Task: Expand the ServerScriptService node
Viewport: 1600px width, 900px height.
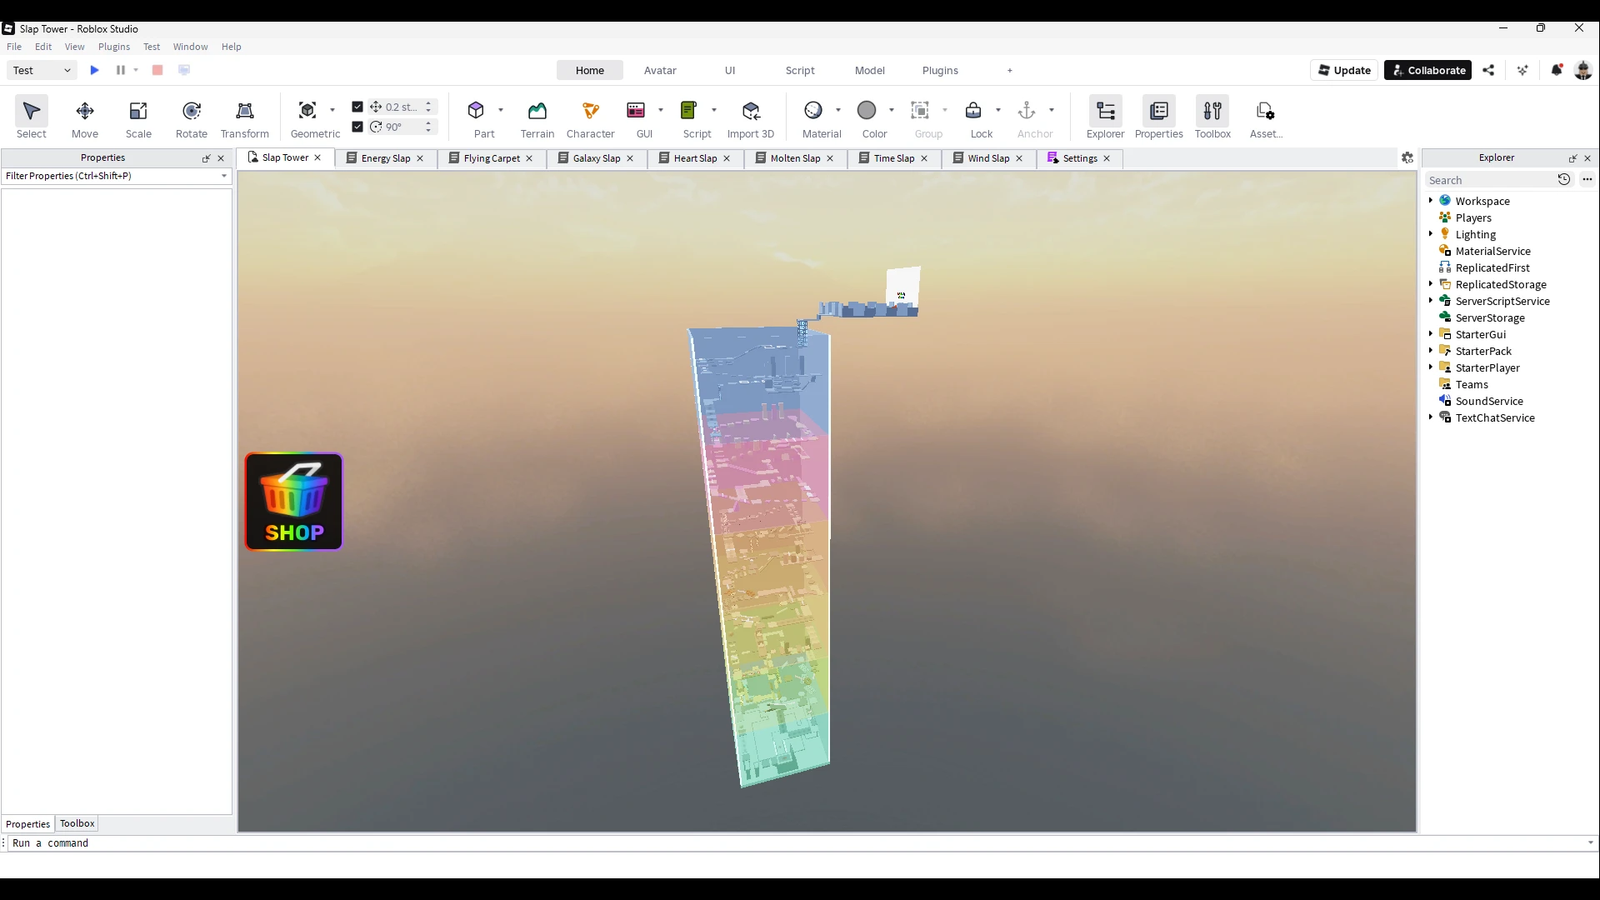Action: tap(1431, 301)
